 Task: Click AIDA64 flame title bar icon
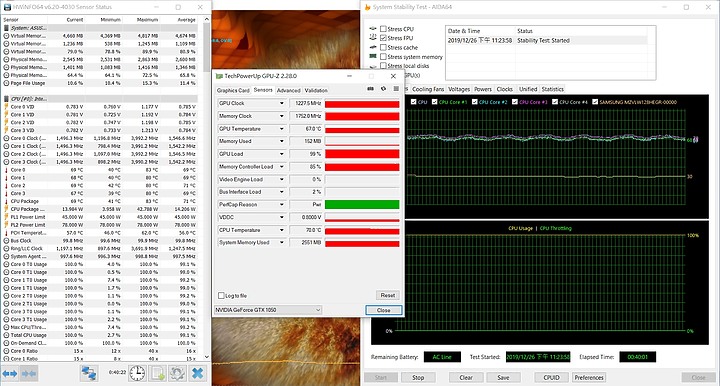(x=367, y=7)
